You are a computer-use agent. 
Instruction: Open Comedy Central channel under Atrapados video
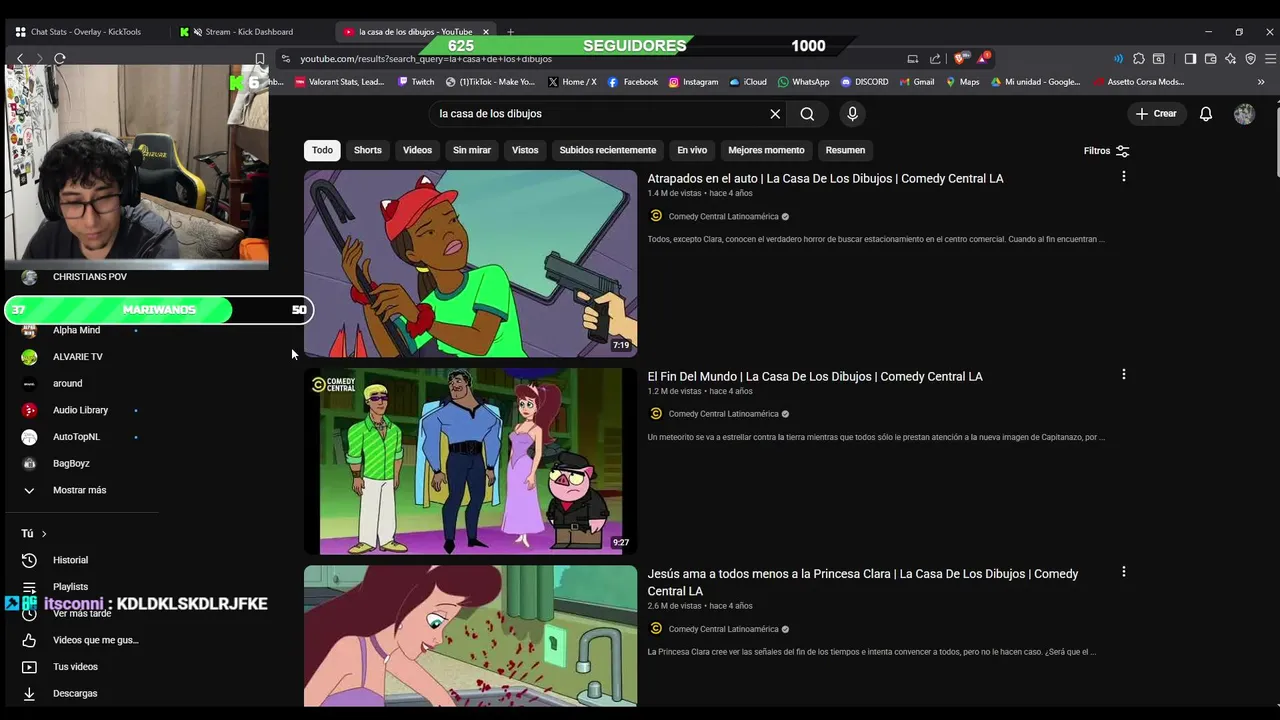(723, 216)
